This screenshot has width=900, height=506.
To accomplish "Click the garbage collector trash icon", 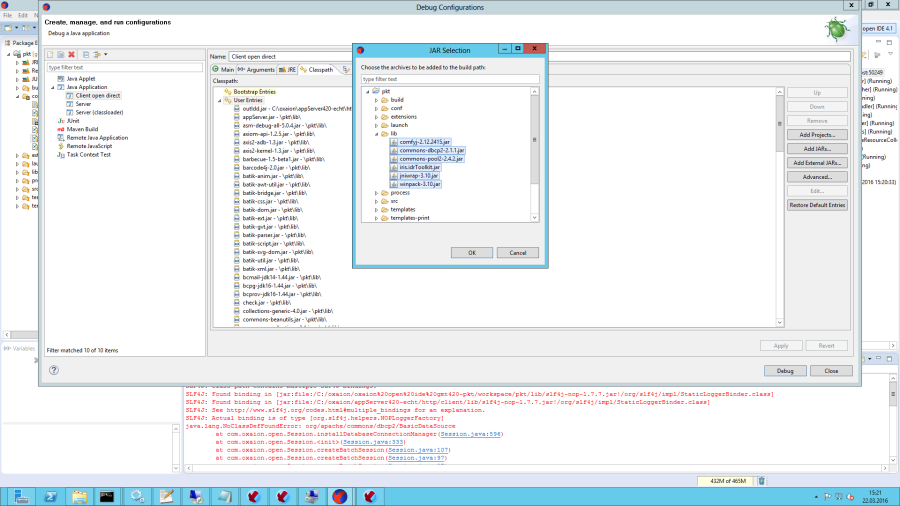I will tap(762, 481).
